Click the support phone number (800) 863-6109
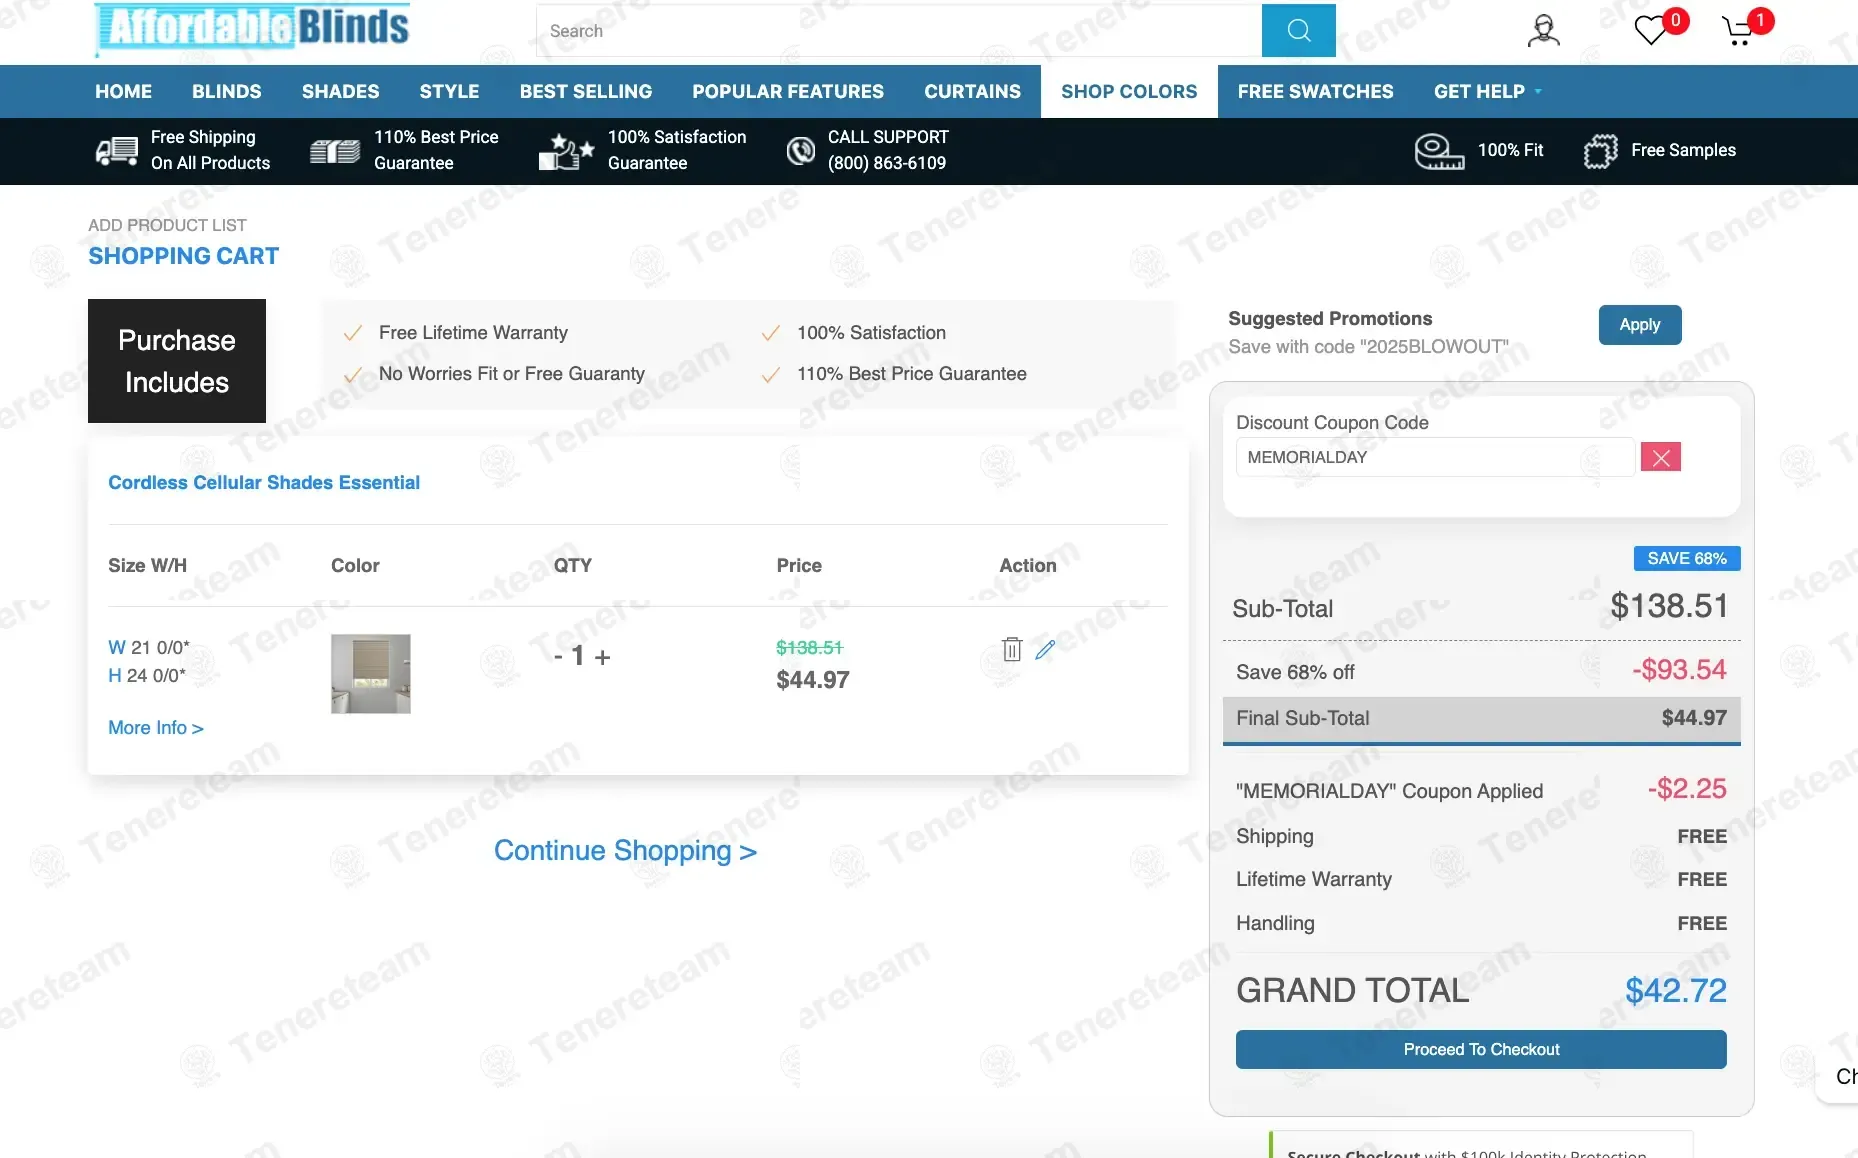Screen dimensions: 1858x1158 [x=887, y=163]
